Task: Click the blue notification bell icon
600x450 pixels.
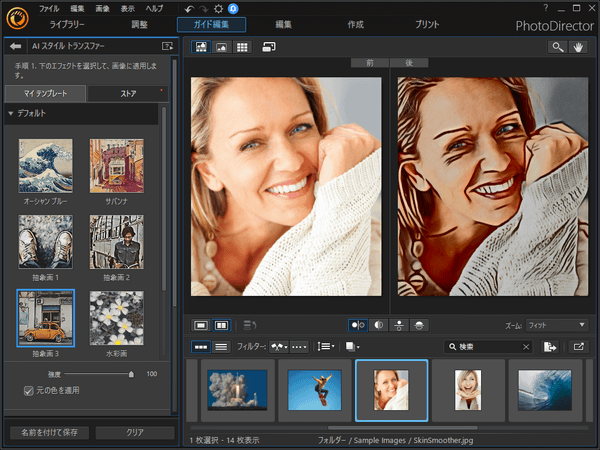Action: (233, 9)
